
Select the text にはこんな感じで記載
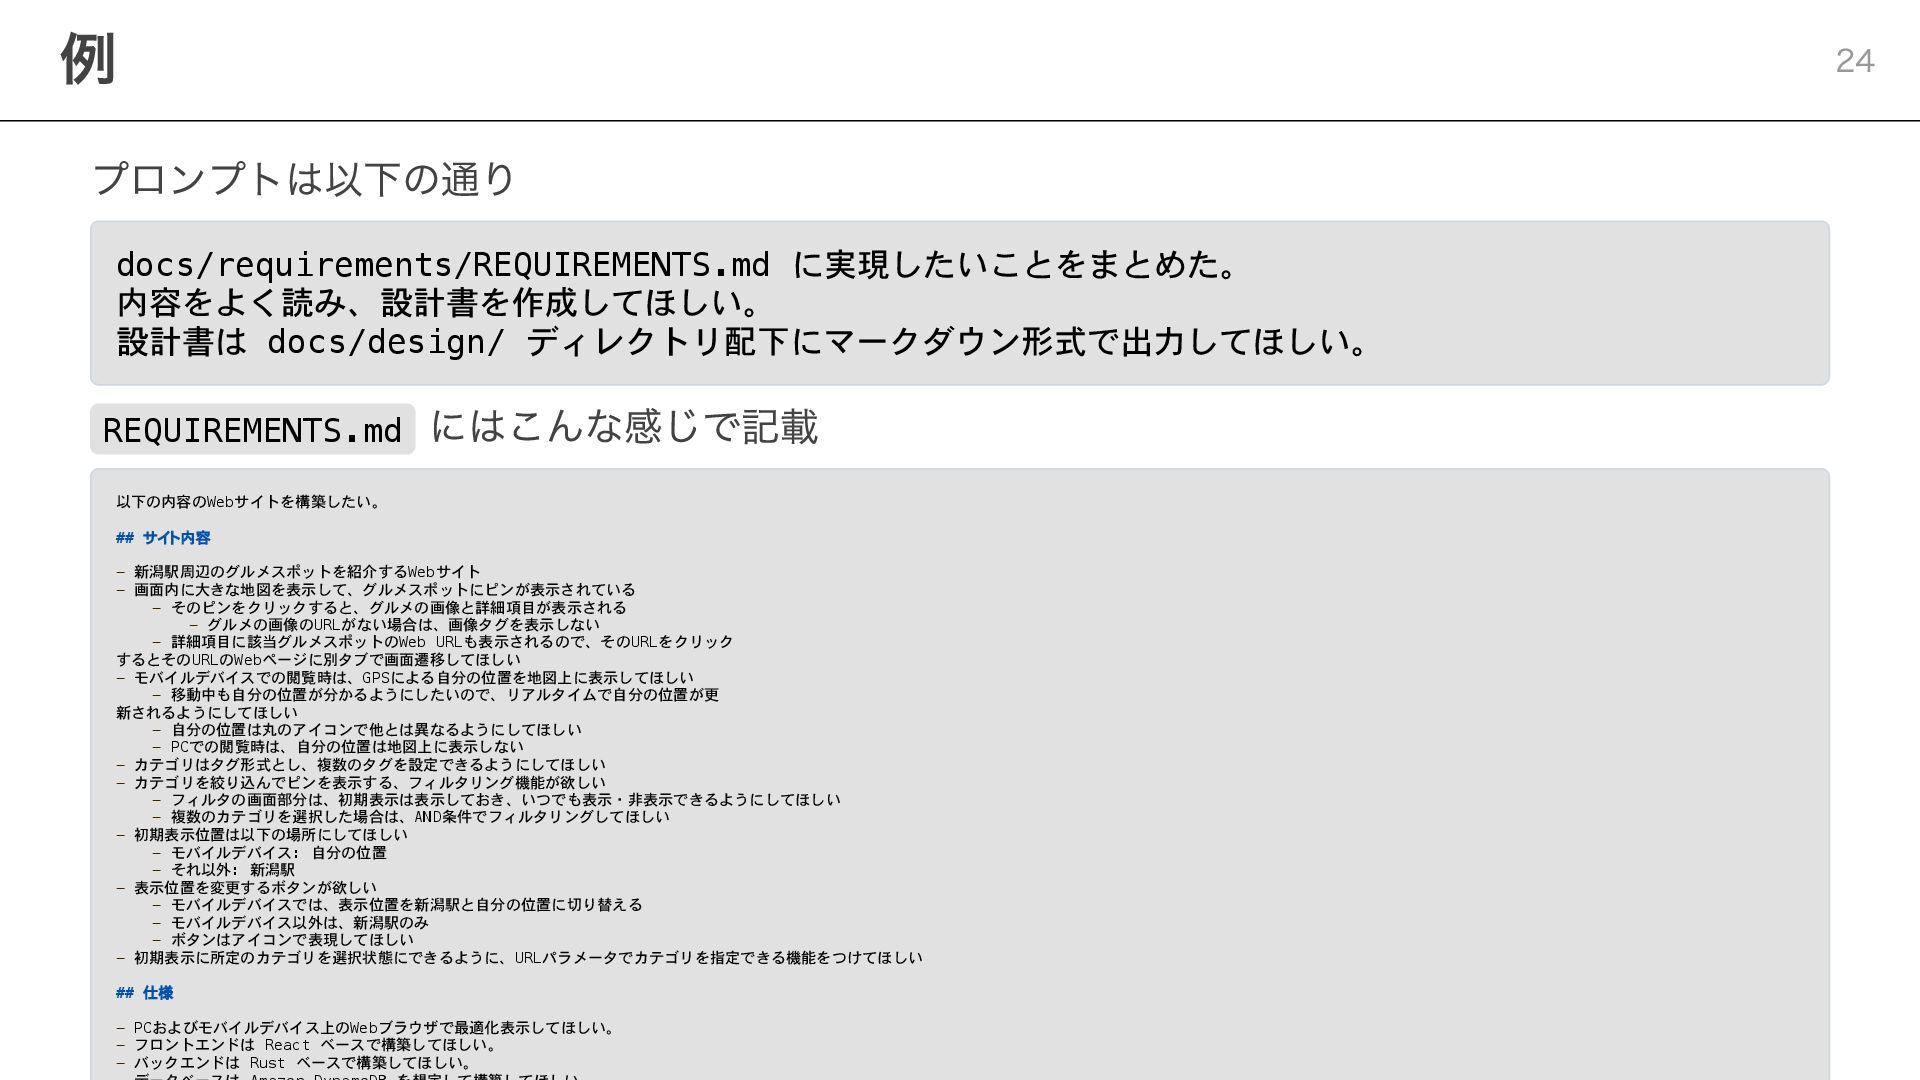(625, 427)
